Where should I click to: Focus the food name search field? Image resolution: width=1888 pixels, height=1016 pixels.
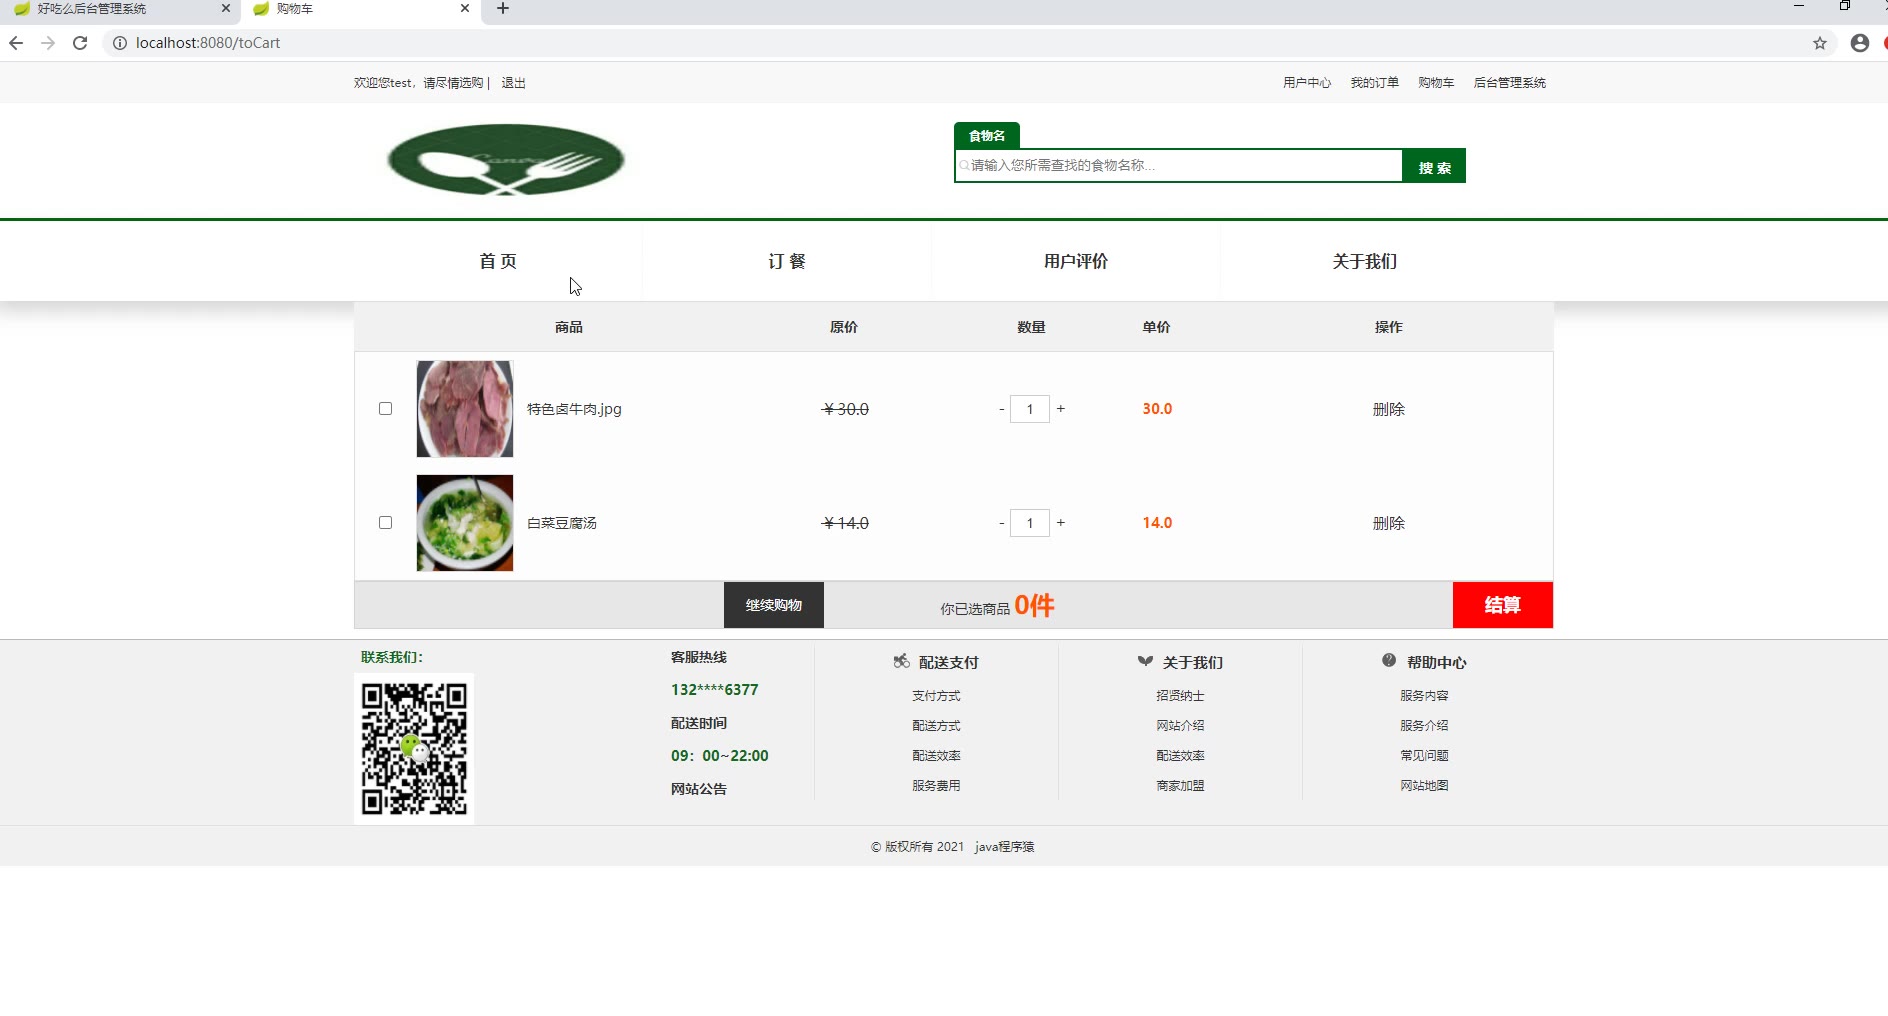[1179, 165]
